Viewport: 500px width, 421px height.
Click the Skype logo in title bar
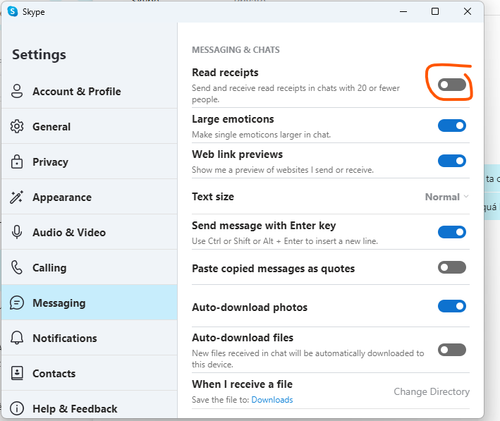click(13, 11)
